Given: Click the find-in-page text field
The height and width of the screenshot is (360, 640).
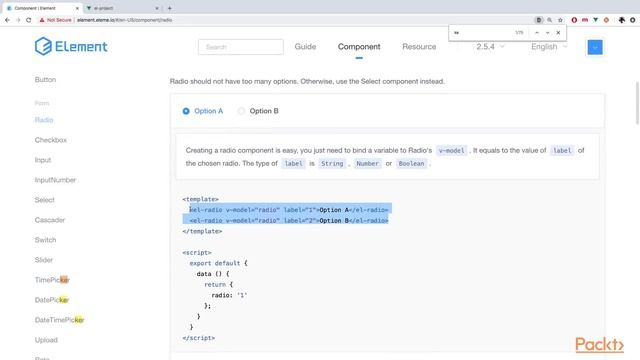Looking at the screenshot, I should click(x=482, y=33).
